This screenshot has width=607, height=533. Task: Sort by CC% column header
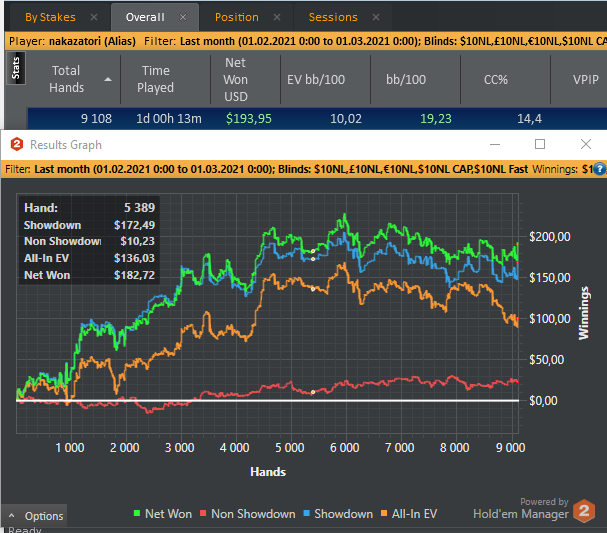[496, 79]
